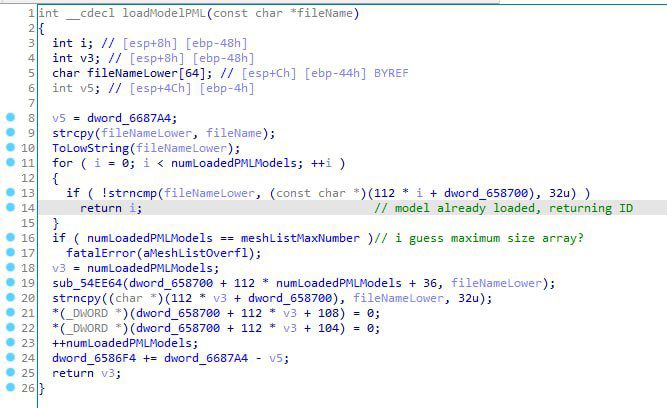Open the ToLowString function reference

click(90, 148)
